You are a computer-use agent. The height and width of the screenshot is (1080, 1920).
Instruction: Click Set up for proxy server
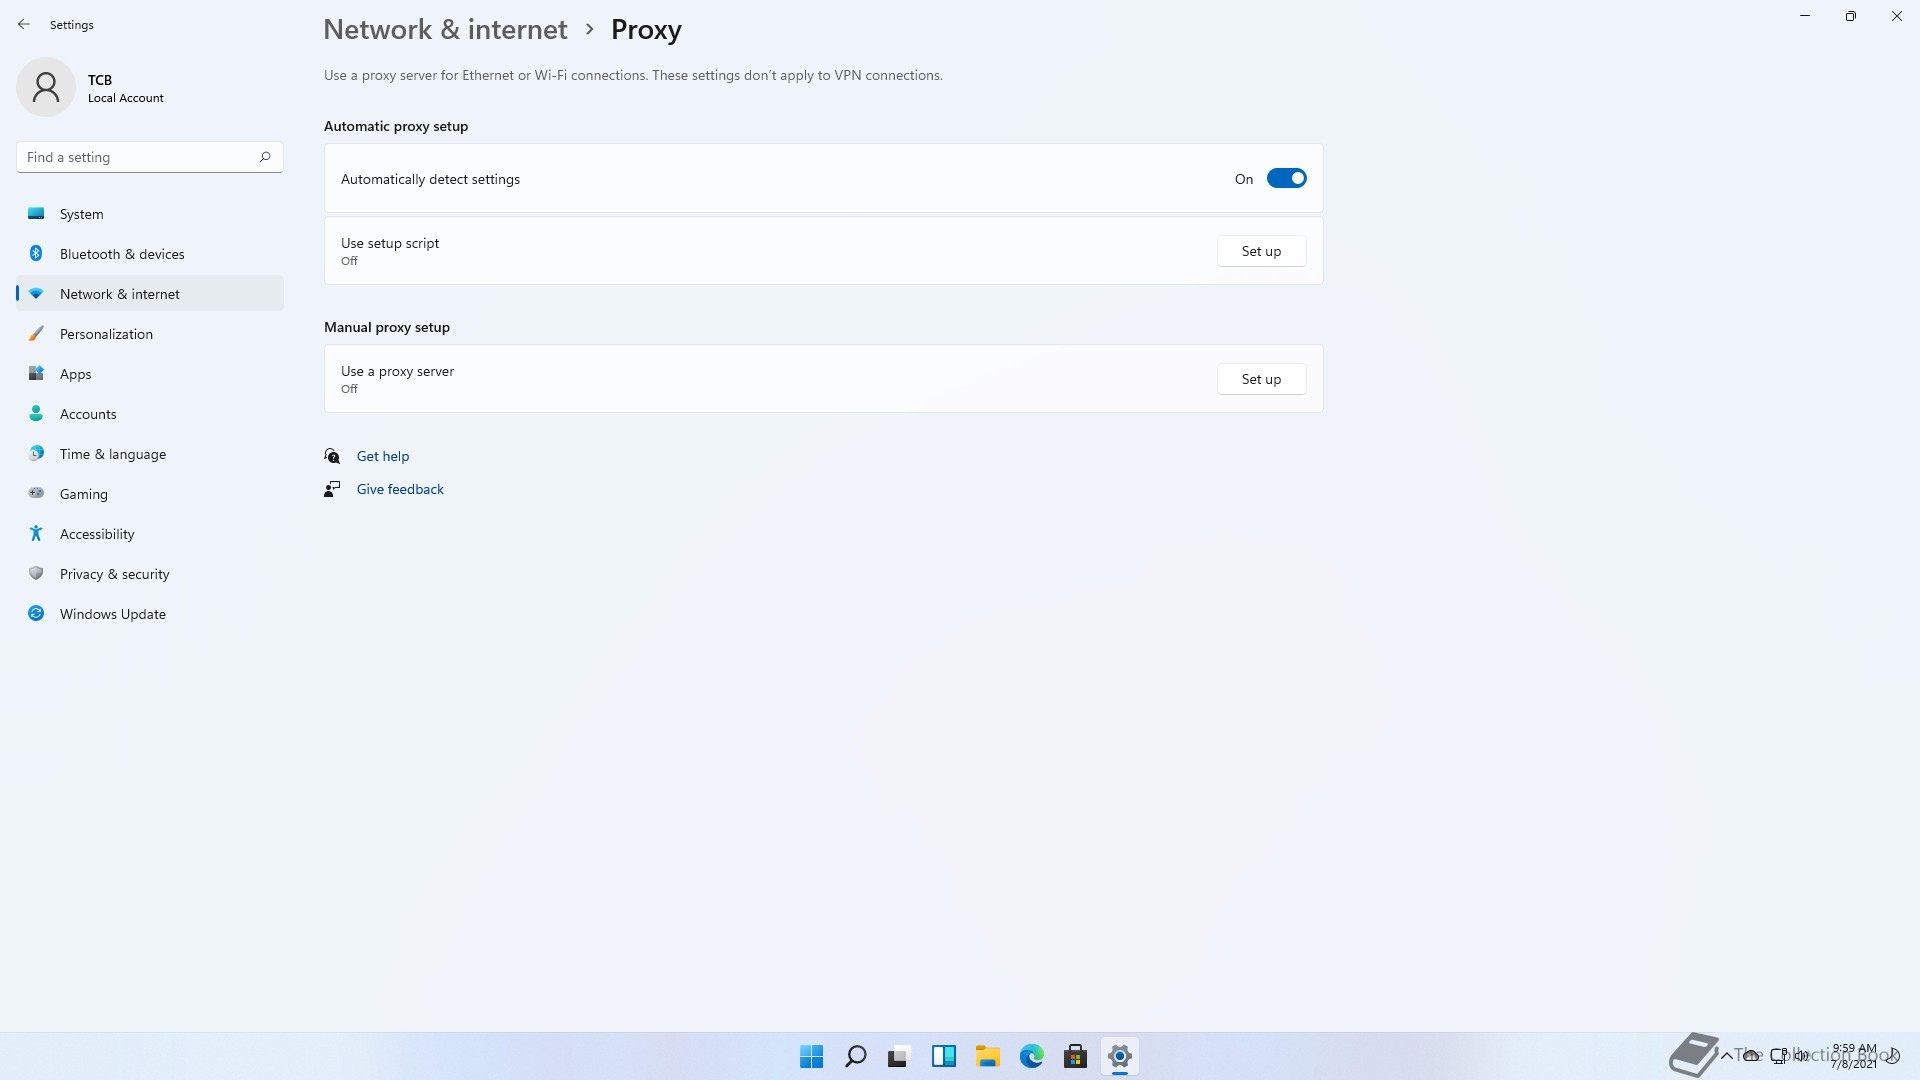1261,379
